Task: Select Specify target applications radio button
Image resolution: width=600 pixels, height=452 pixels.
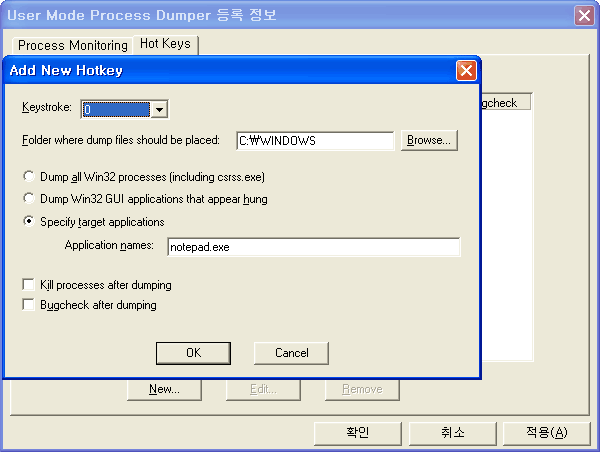Action: pyautogui.click(x=29, y=222)
